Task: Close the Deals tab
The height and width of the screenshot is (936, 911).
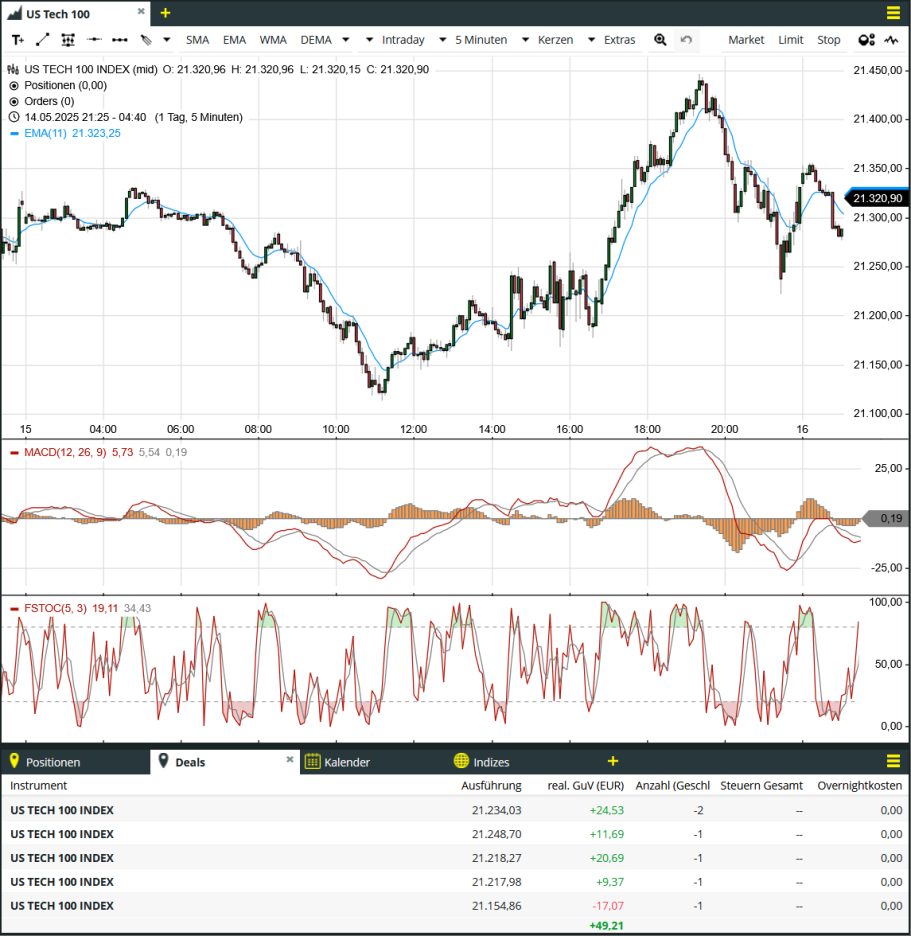Action: [290, 759]
